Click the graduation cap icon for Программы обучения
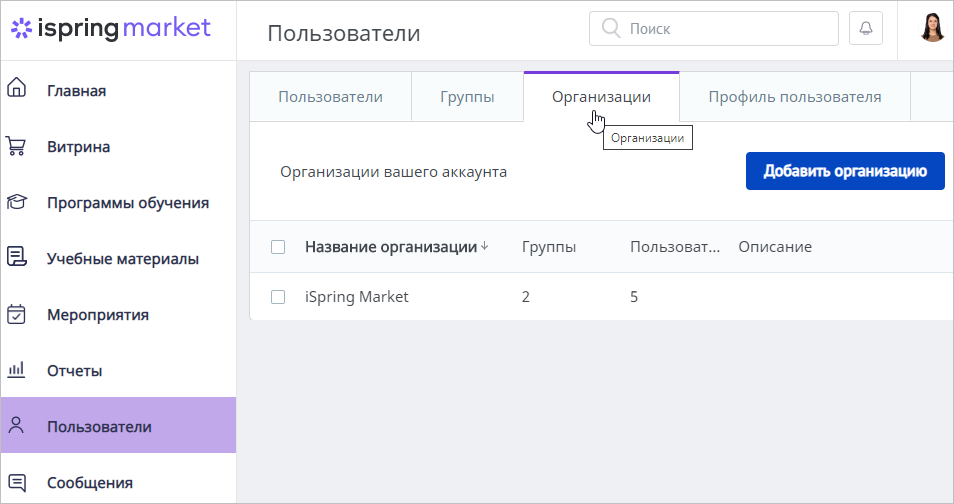Screen dimensions: 954x504 [16, 201]
